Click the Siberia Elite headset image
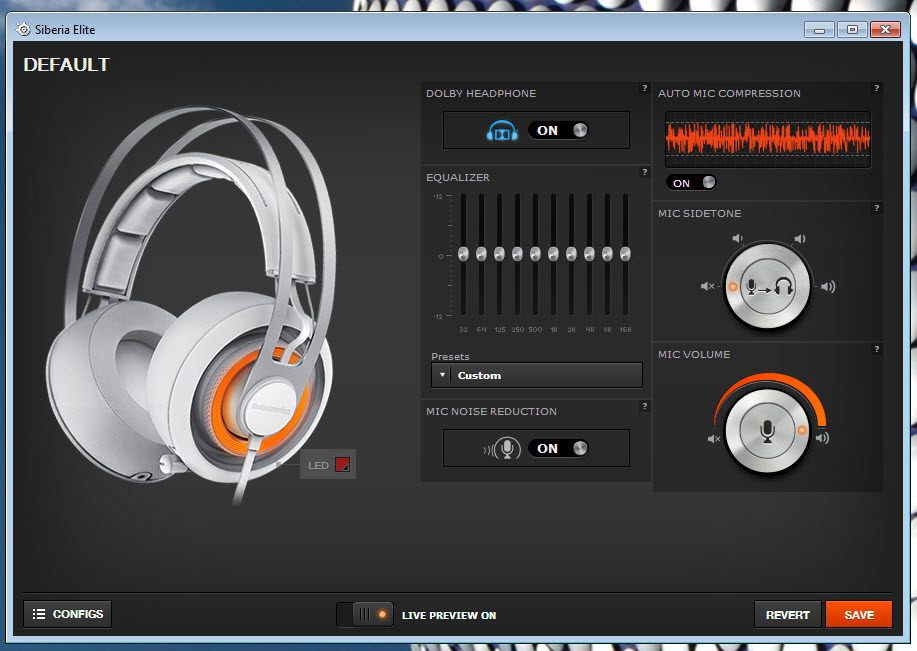Image resolution: width=917 pixels, height=651 pixels. click(x=193, y=304)
